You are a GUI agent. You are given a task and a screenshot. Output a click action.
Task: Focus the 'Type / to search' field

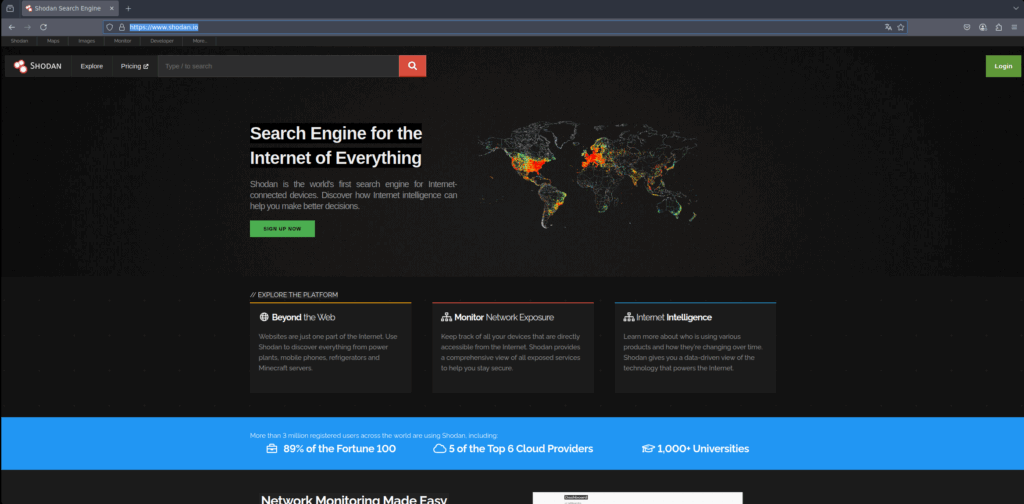(x=277, y=66)
